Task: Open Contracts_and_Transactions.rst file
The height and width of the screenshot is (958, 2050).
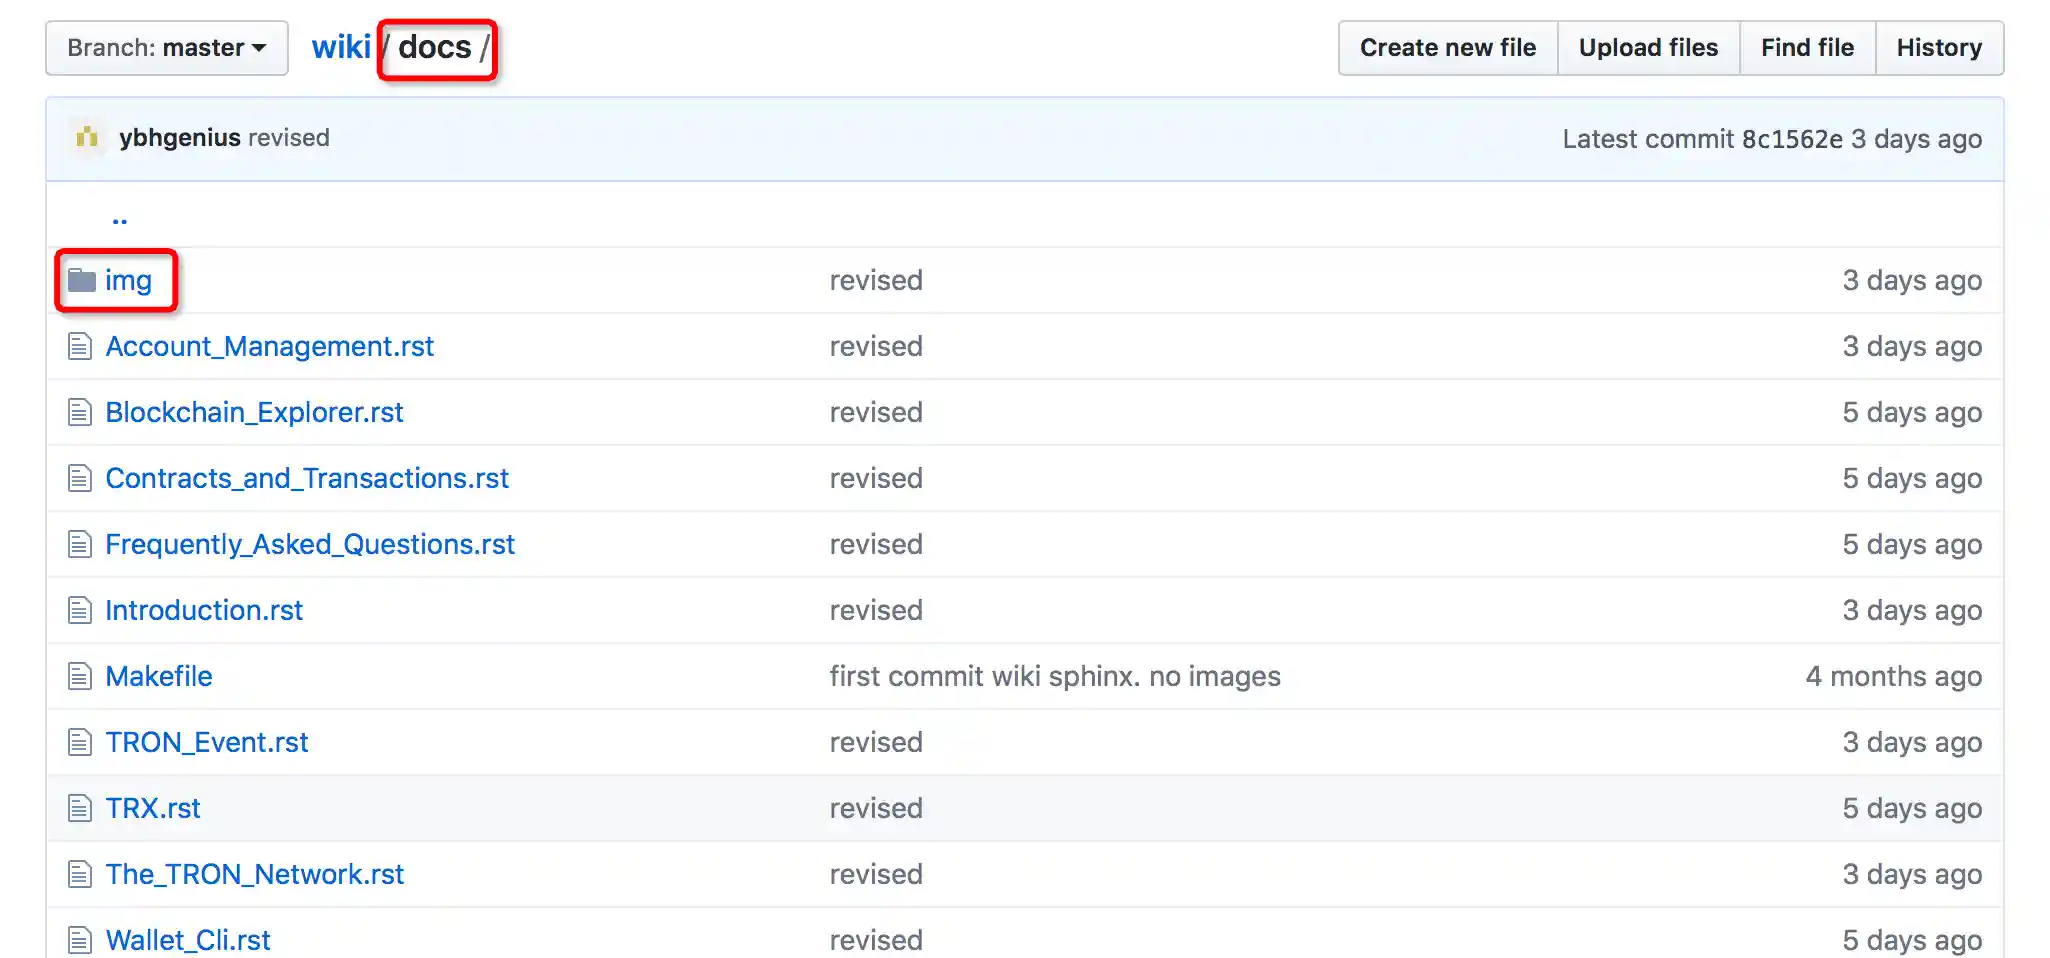Action: coord(307,479)
